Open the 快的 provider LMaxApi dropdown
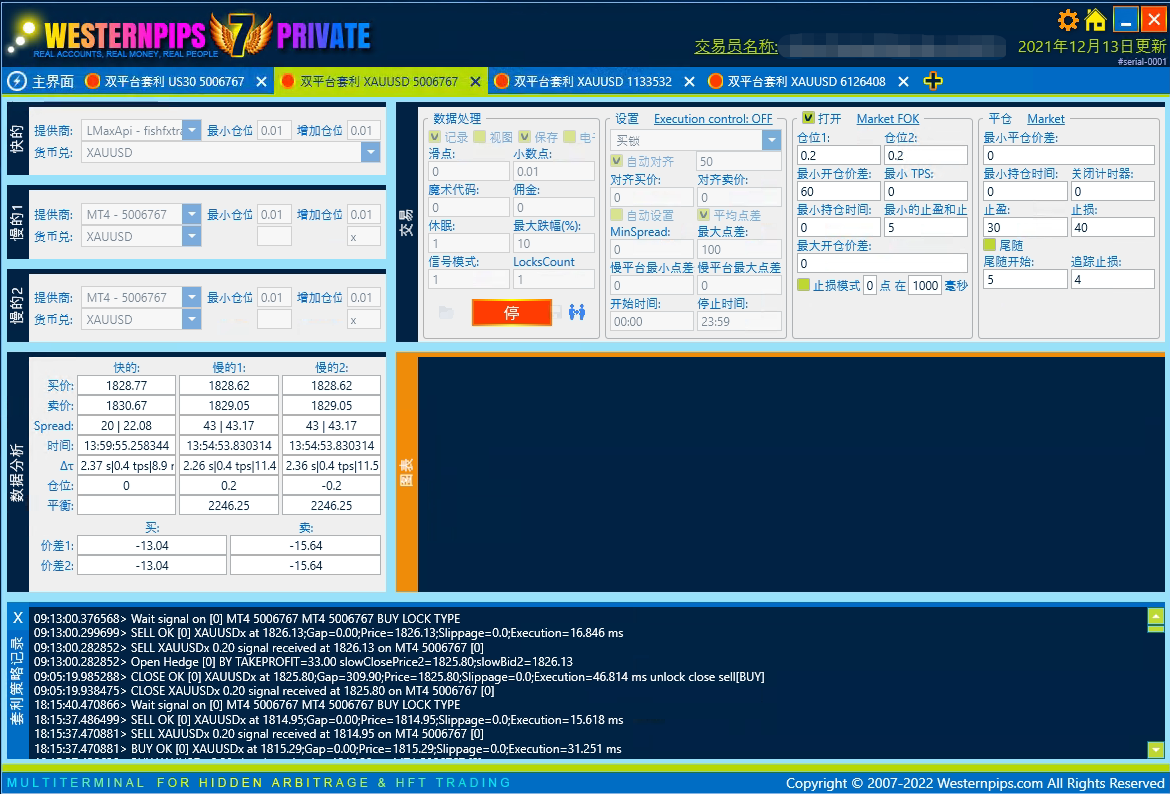This screenshot has width=1170, height=794. [x=192, y=131]
